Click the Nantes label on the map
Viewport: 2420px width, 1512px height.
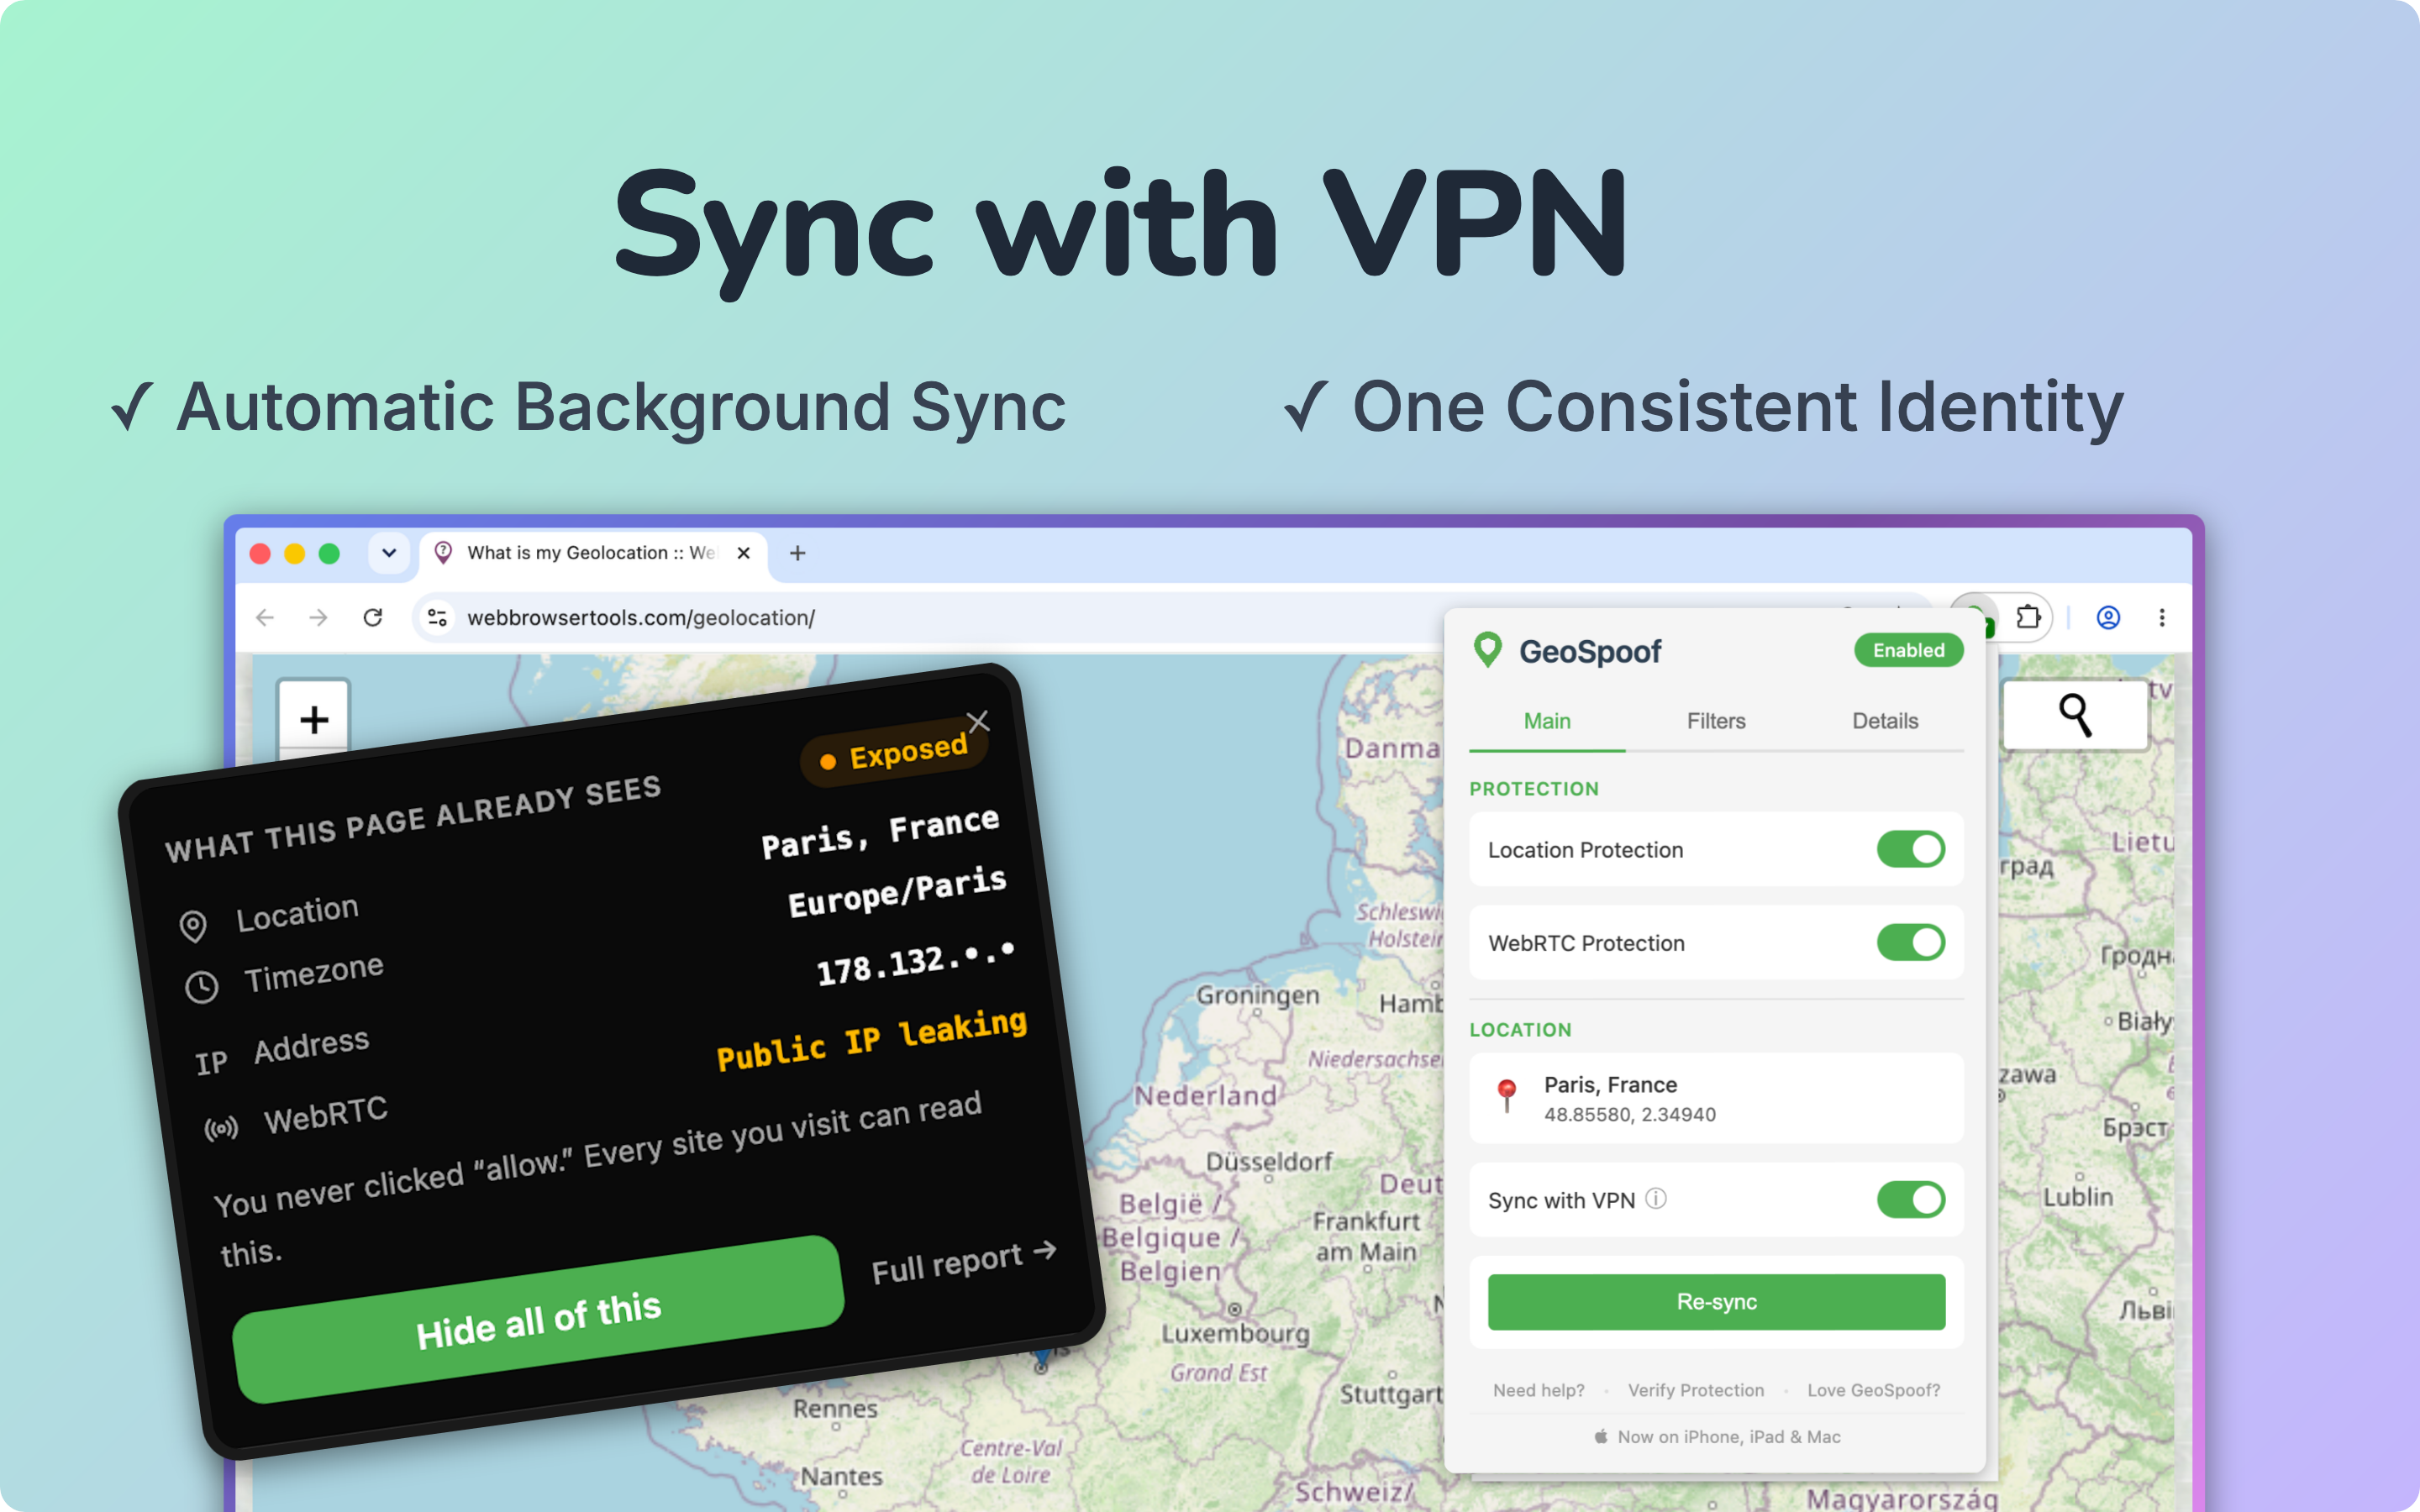[x=841, y=1476]
